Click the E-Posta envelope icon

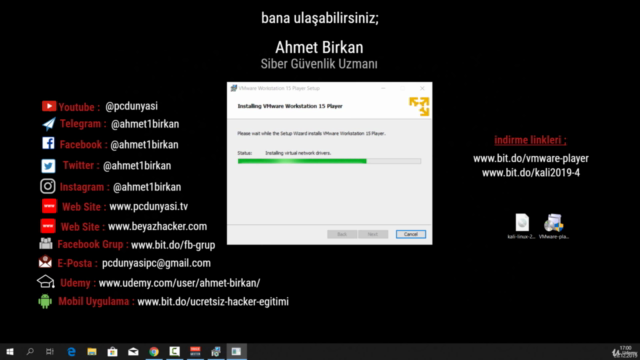pos(45,262)
